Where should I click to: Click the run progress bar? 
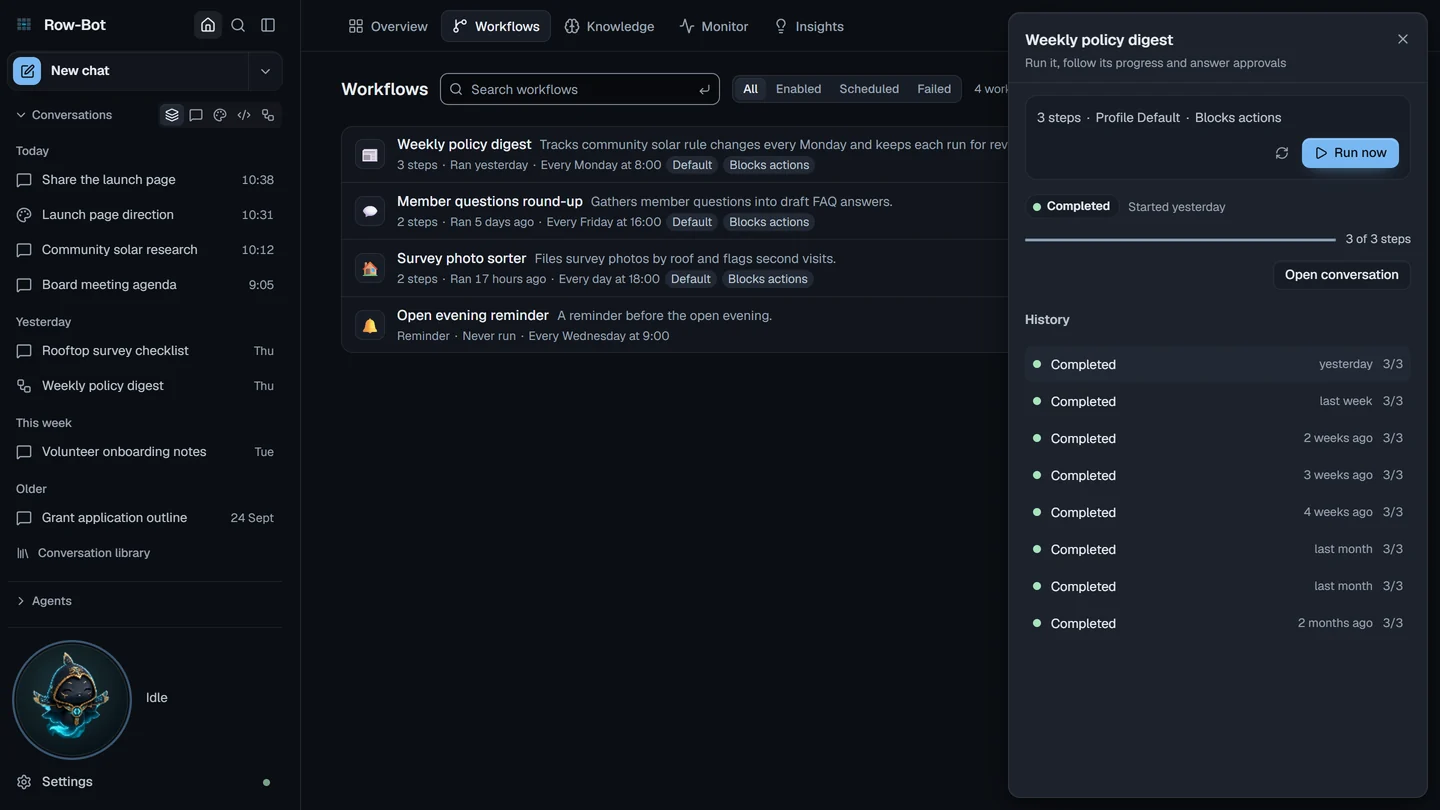tap(1180, 240)
